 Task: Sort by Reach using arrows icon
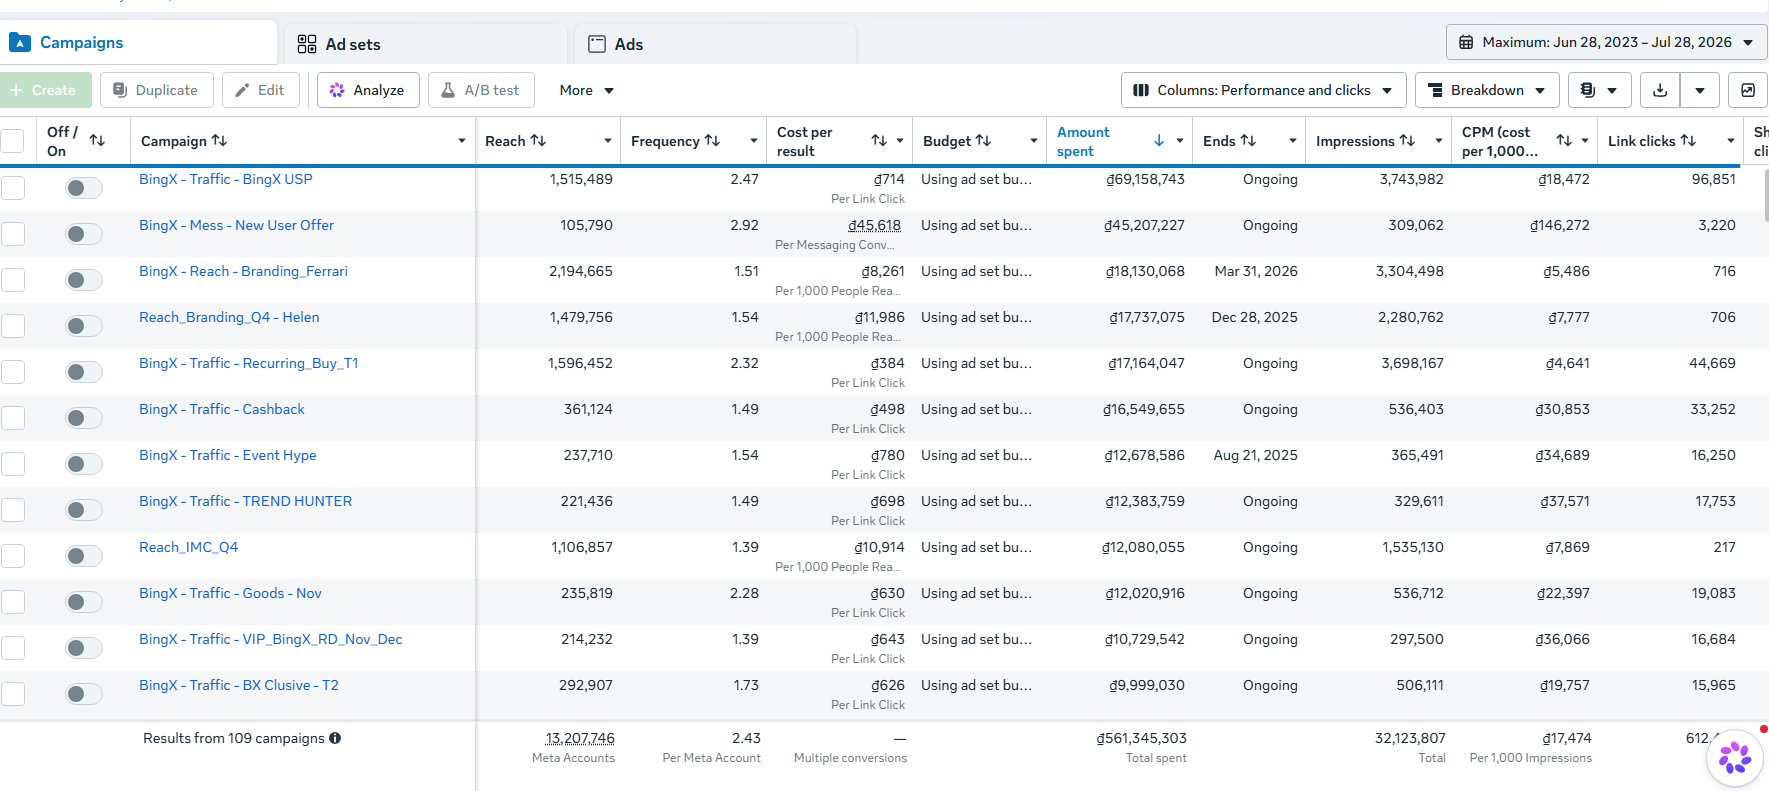pyautogui.click(x=538, y=141)
